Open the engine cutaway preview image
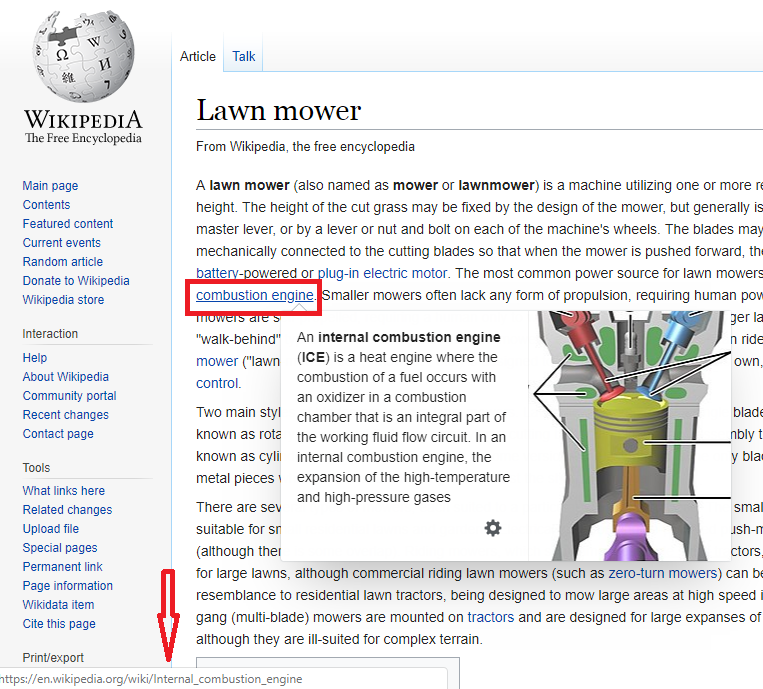763x689 pixels. click(630, 435)
